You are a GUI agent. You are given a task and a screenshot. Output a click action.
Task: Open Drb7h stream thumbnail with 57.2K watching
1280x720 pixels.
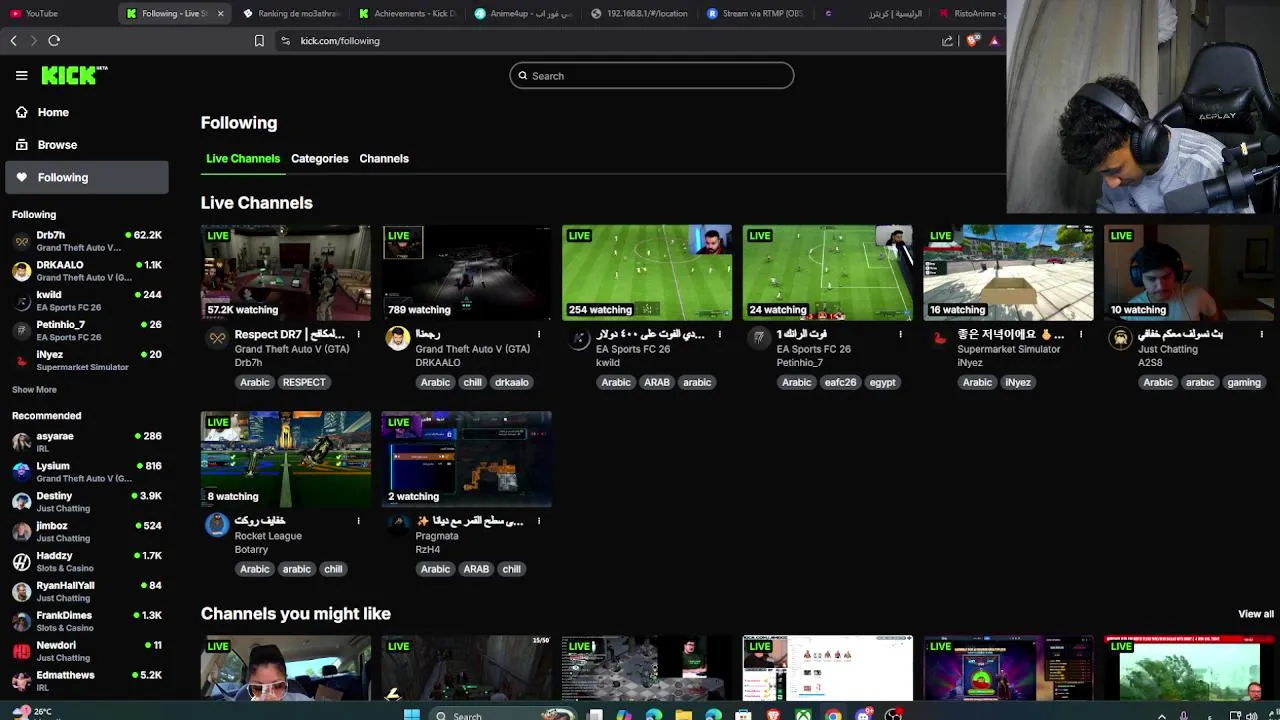click(x=286, y=272)
